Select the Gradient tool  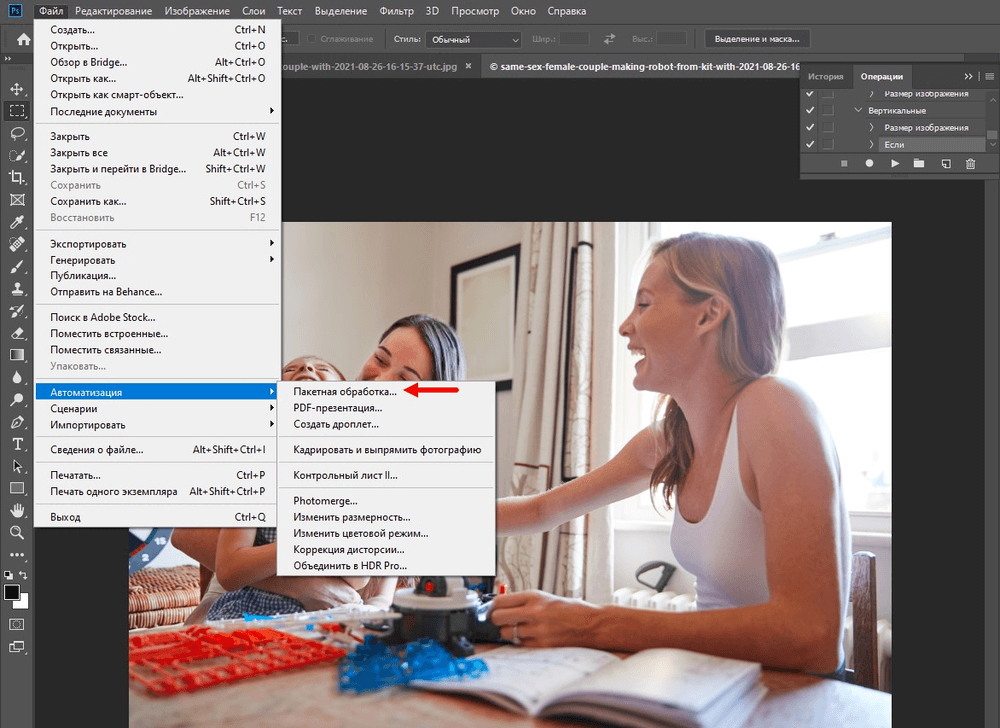point(17,355)
